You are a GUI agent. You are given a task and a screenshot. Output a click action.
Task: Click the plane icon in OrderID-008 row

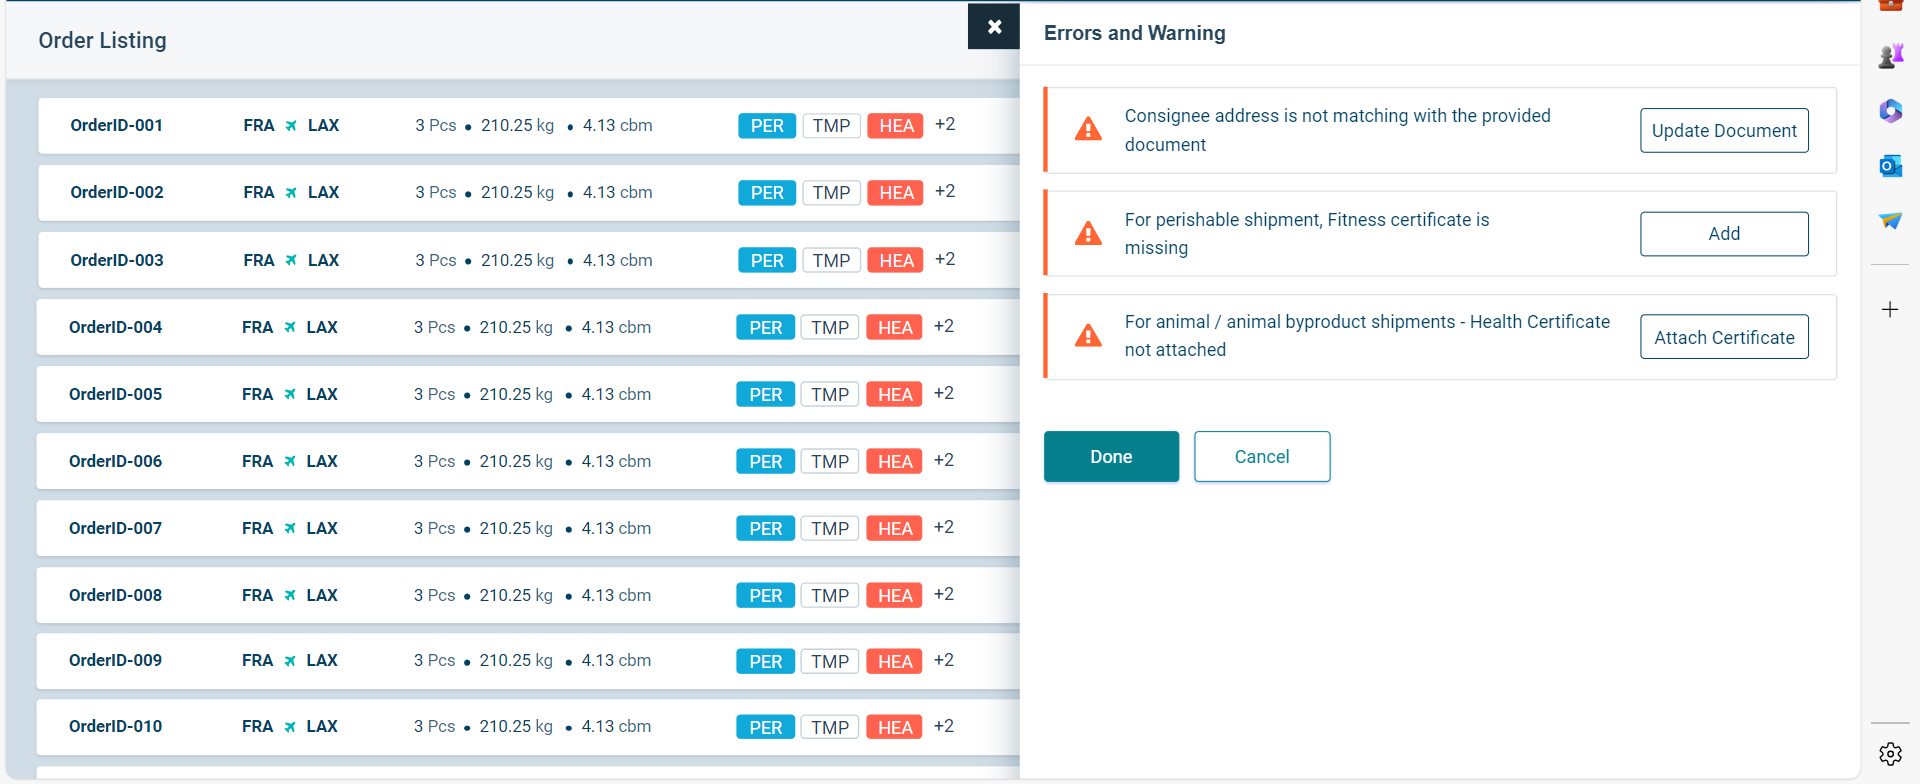tap(290, 595)
